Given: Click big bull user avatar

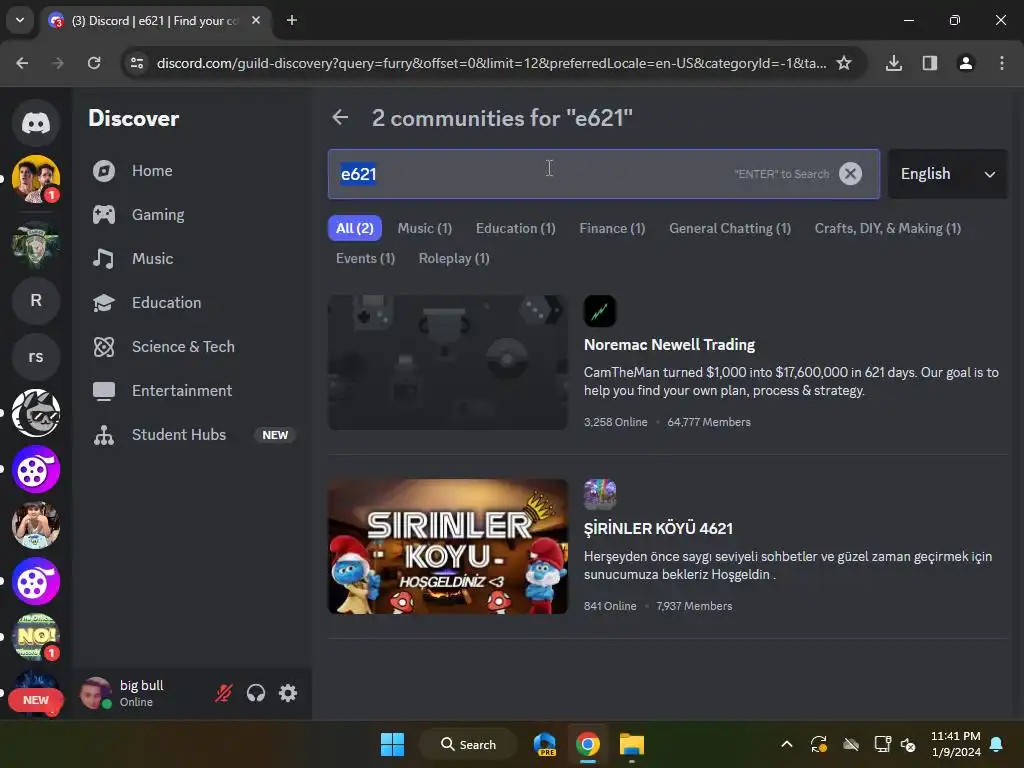Looking at the screenshot, I should (95, 694).
